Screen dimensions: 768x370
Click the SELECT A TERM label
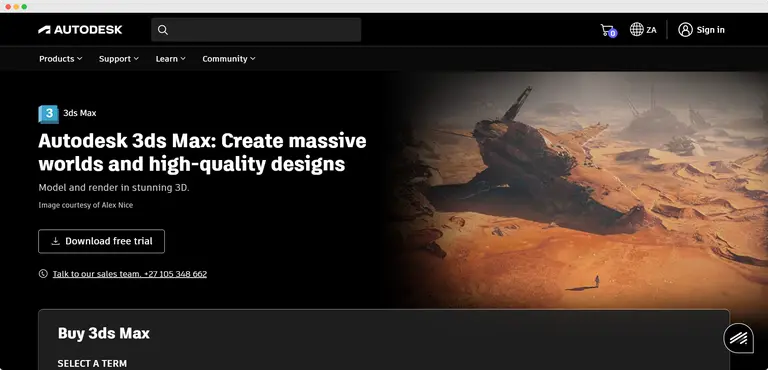92,364
